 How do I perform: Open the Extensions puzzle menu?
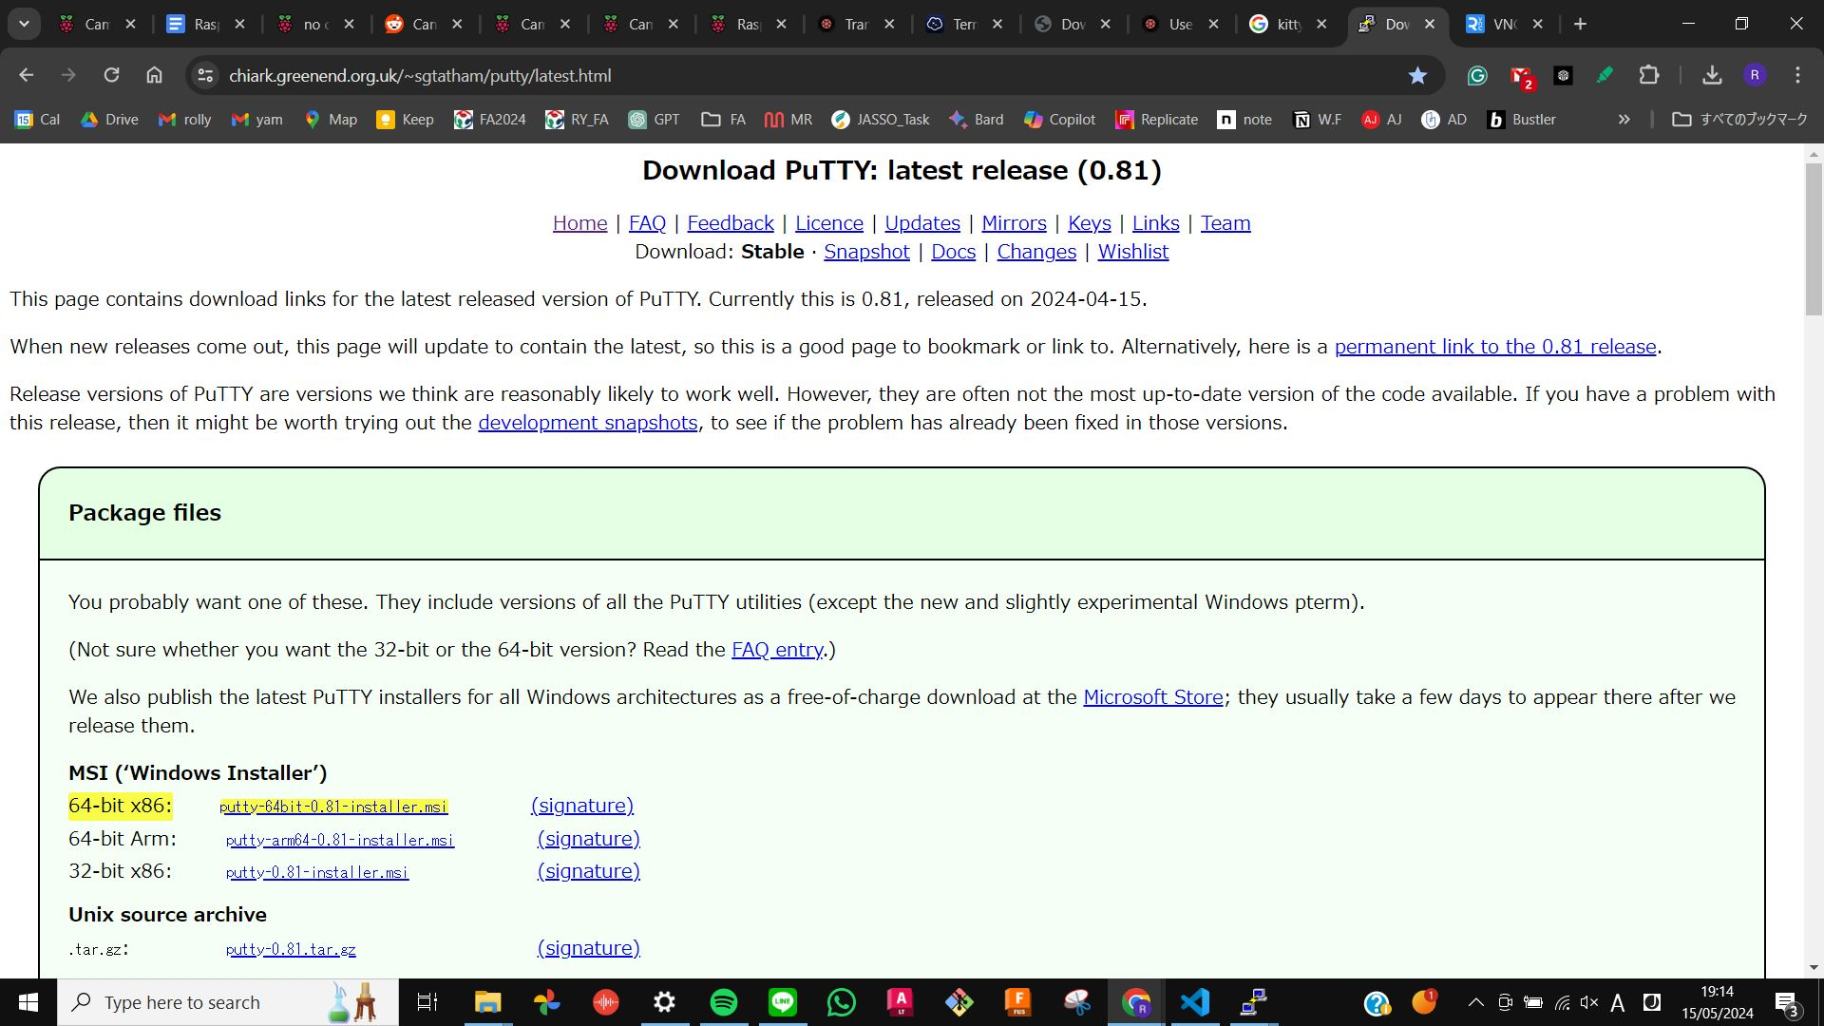[1649, 75]
